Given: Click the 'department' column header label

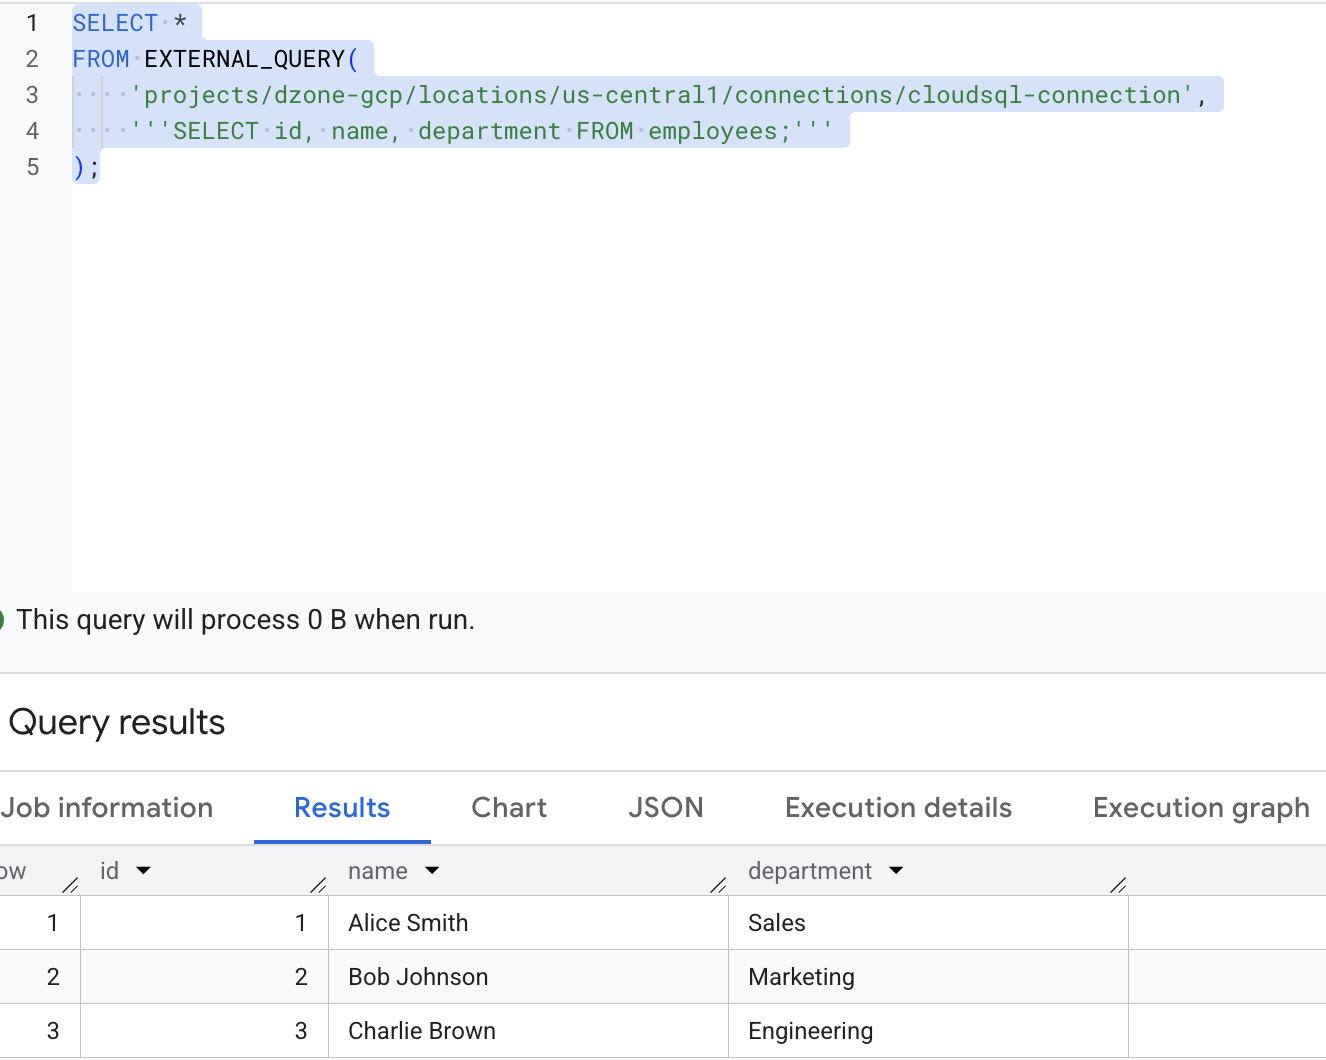Looking at the screenshot, I should point(810,871).
